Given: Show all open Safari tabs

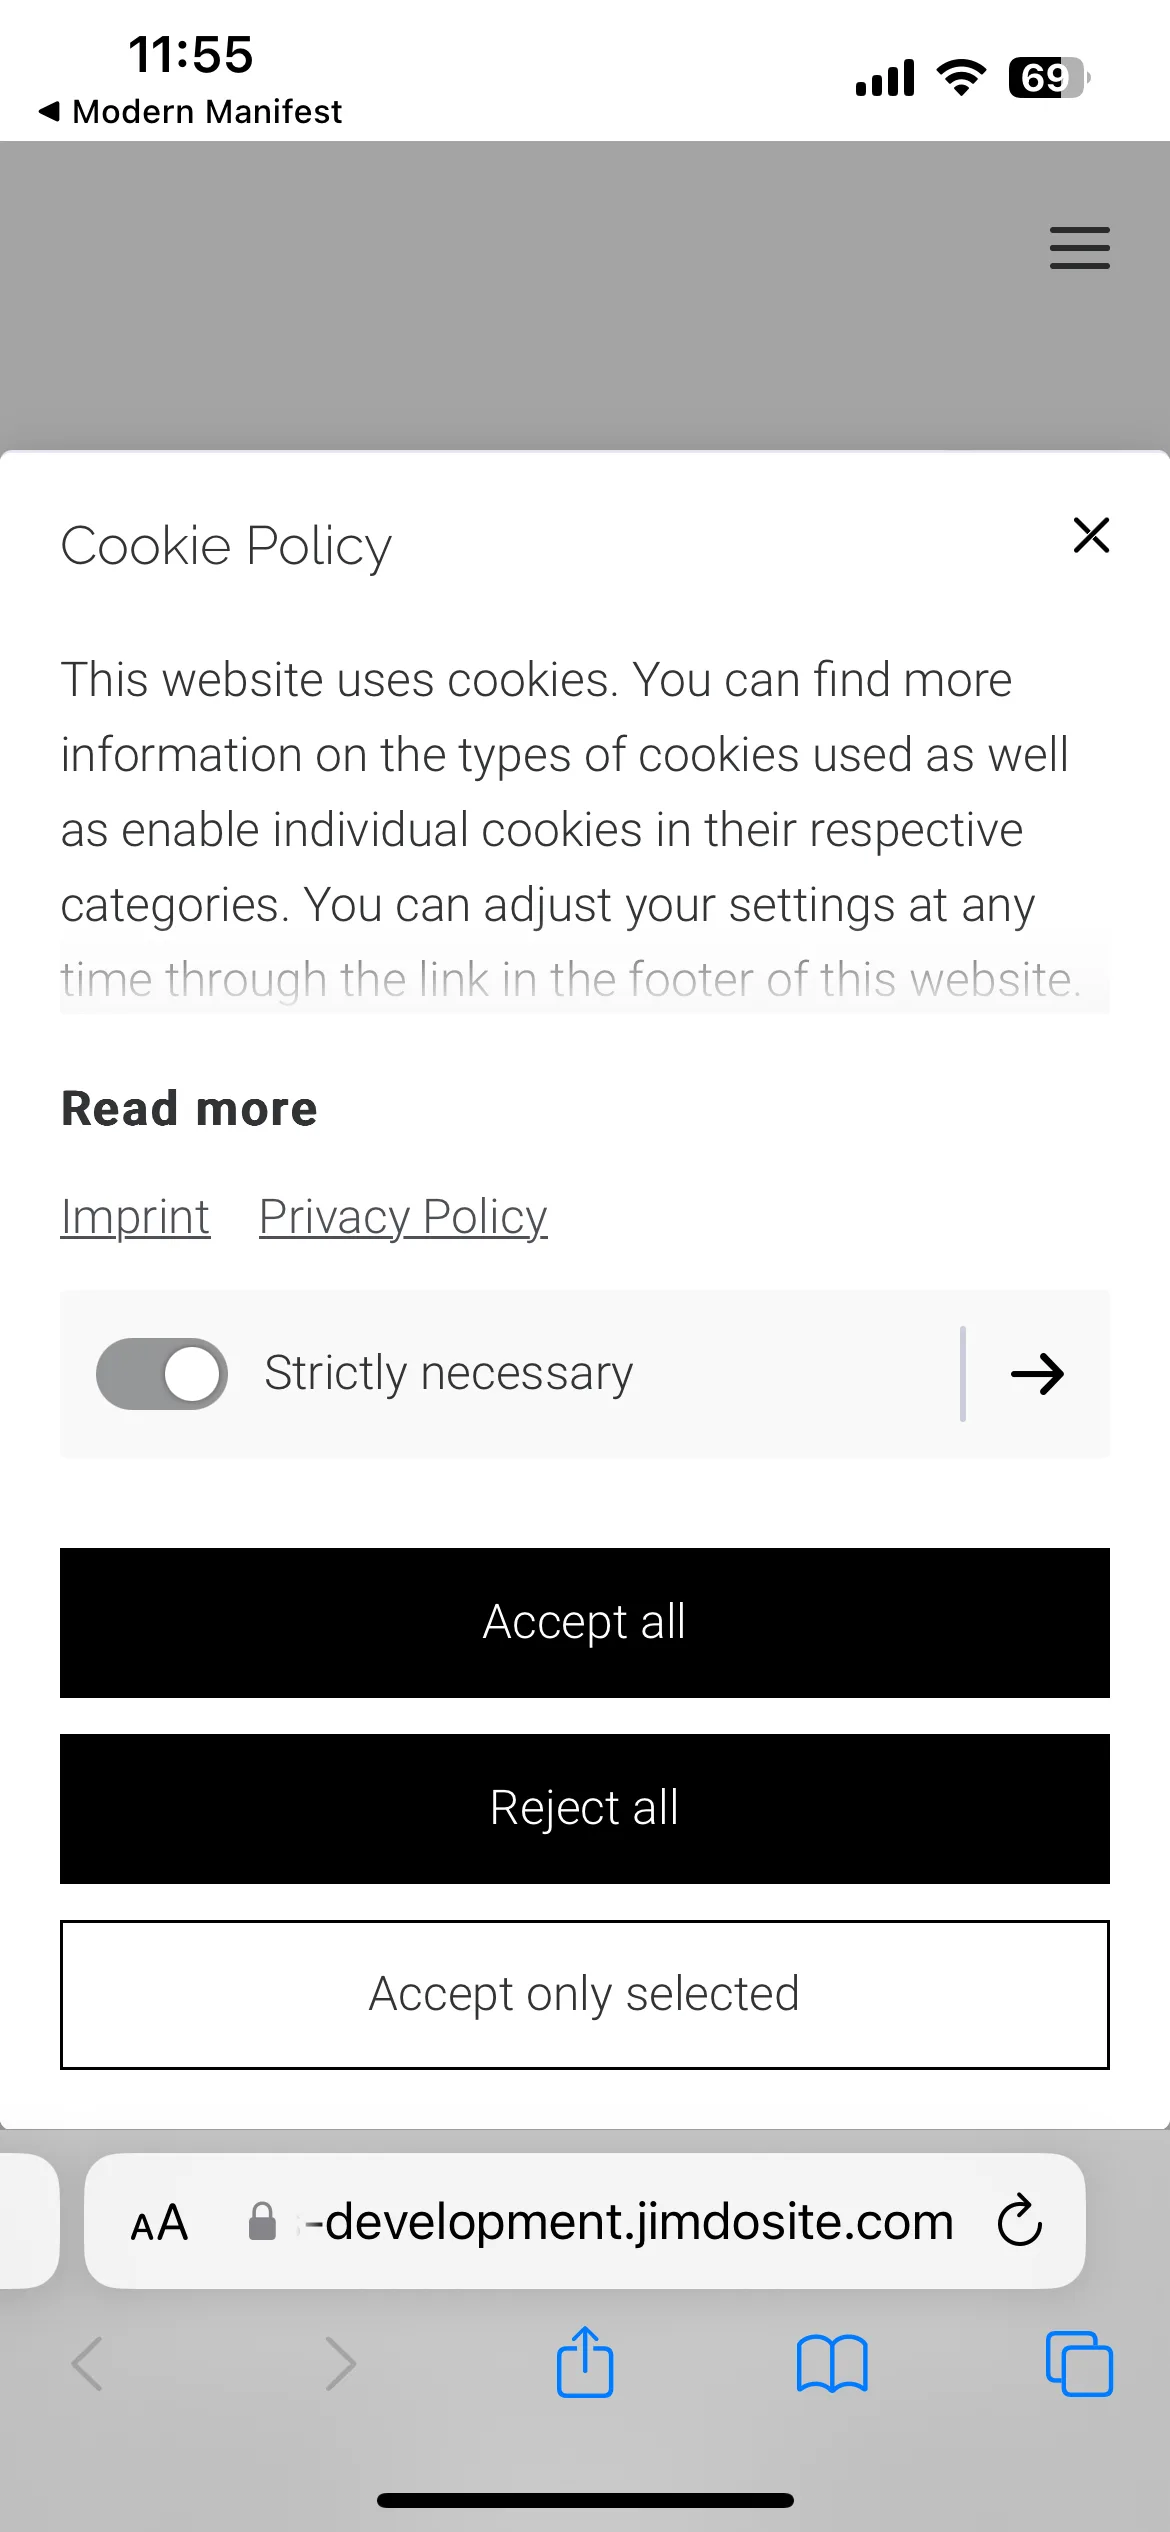Looking at the screenshot, I should tap(1079, 2364).
